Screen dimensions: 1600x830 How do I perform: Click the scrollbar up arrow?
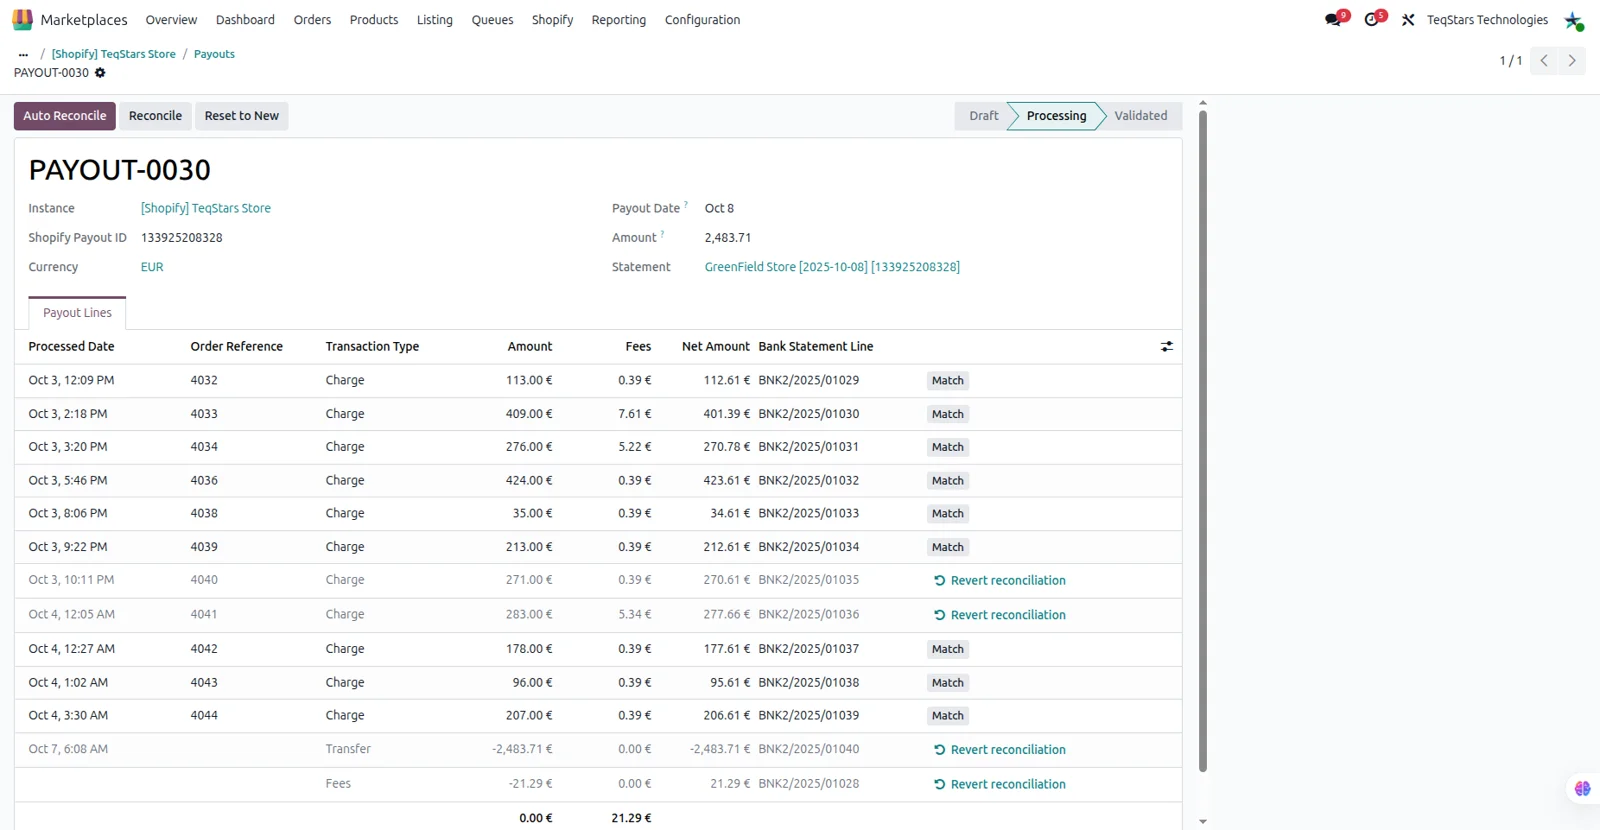(x=1202, y=103)
